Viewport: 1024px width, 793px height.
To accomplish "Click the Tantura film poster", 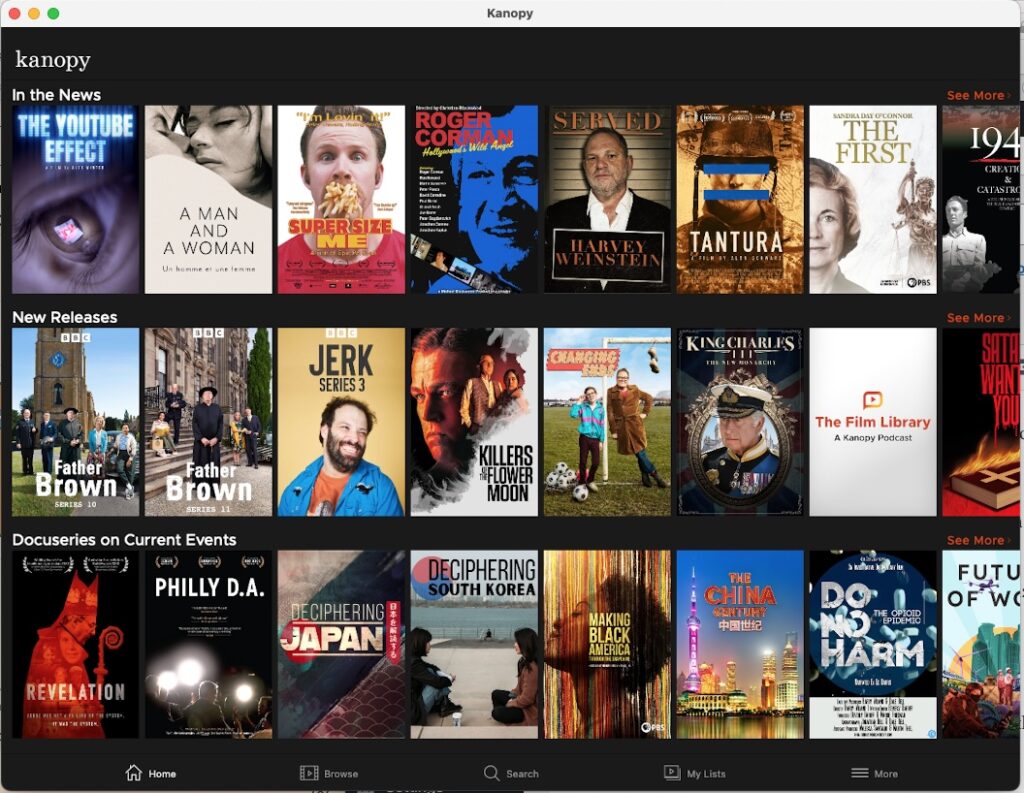I will [x=739, y=199].
